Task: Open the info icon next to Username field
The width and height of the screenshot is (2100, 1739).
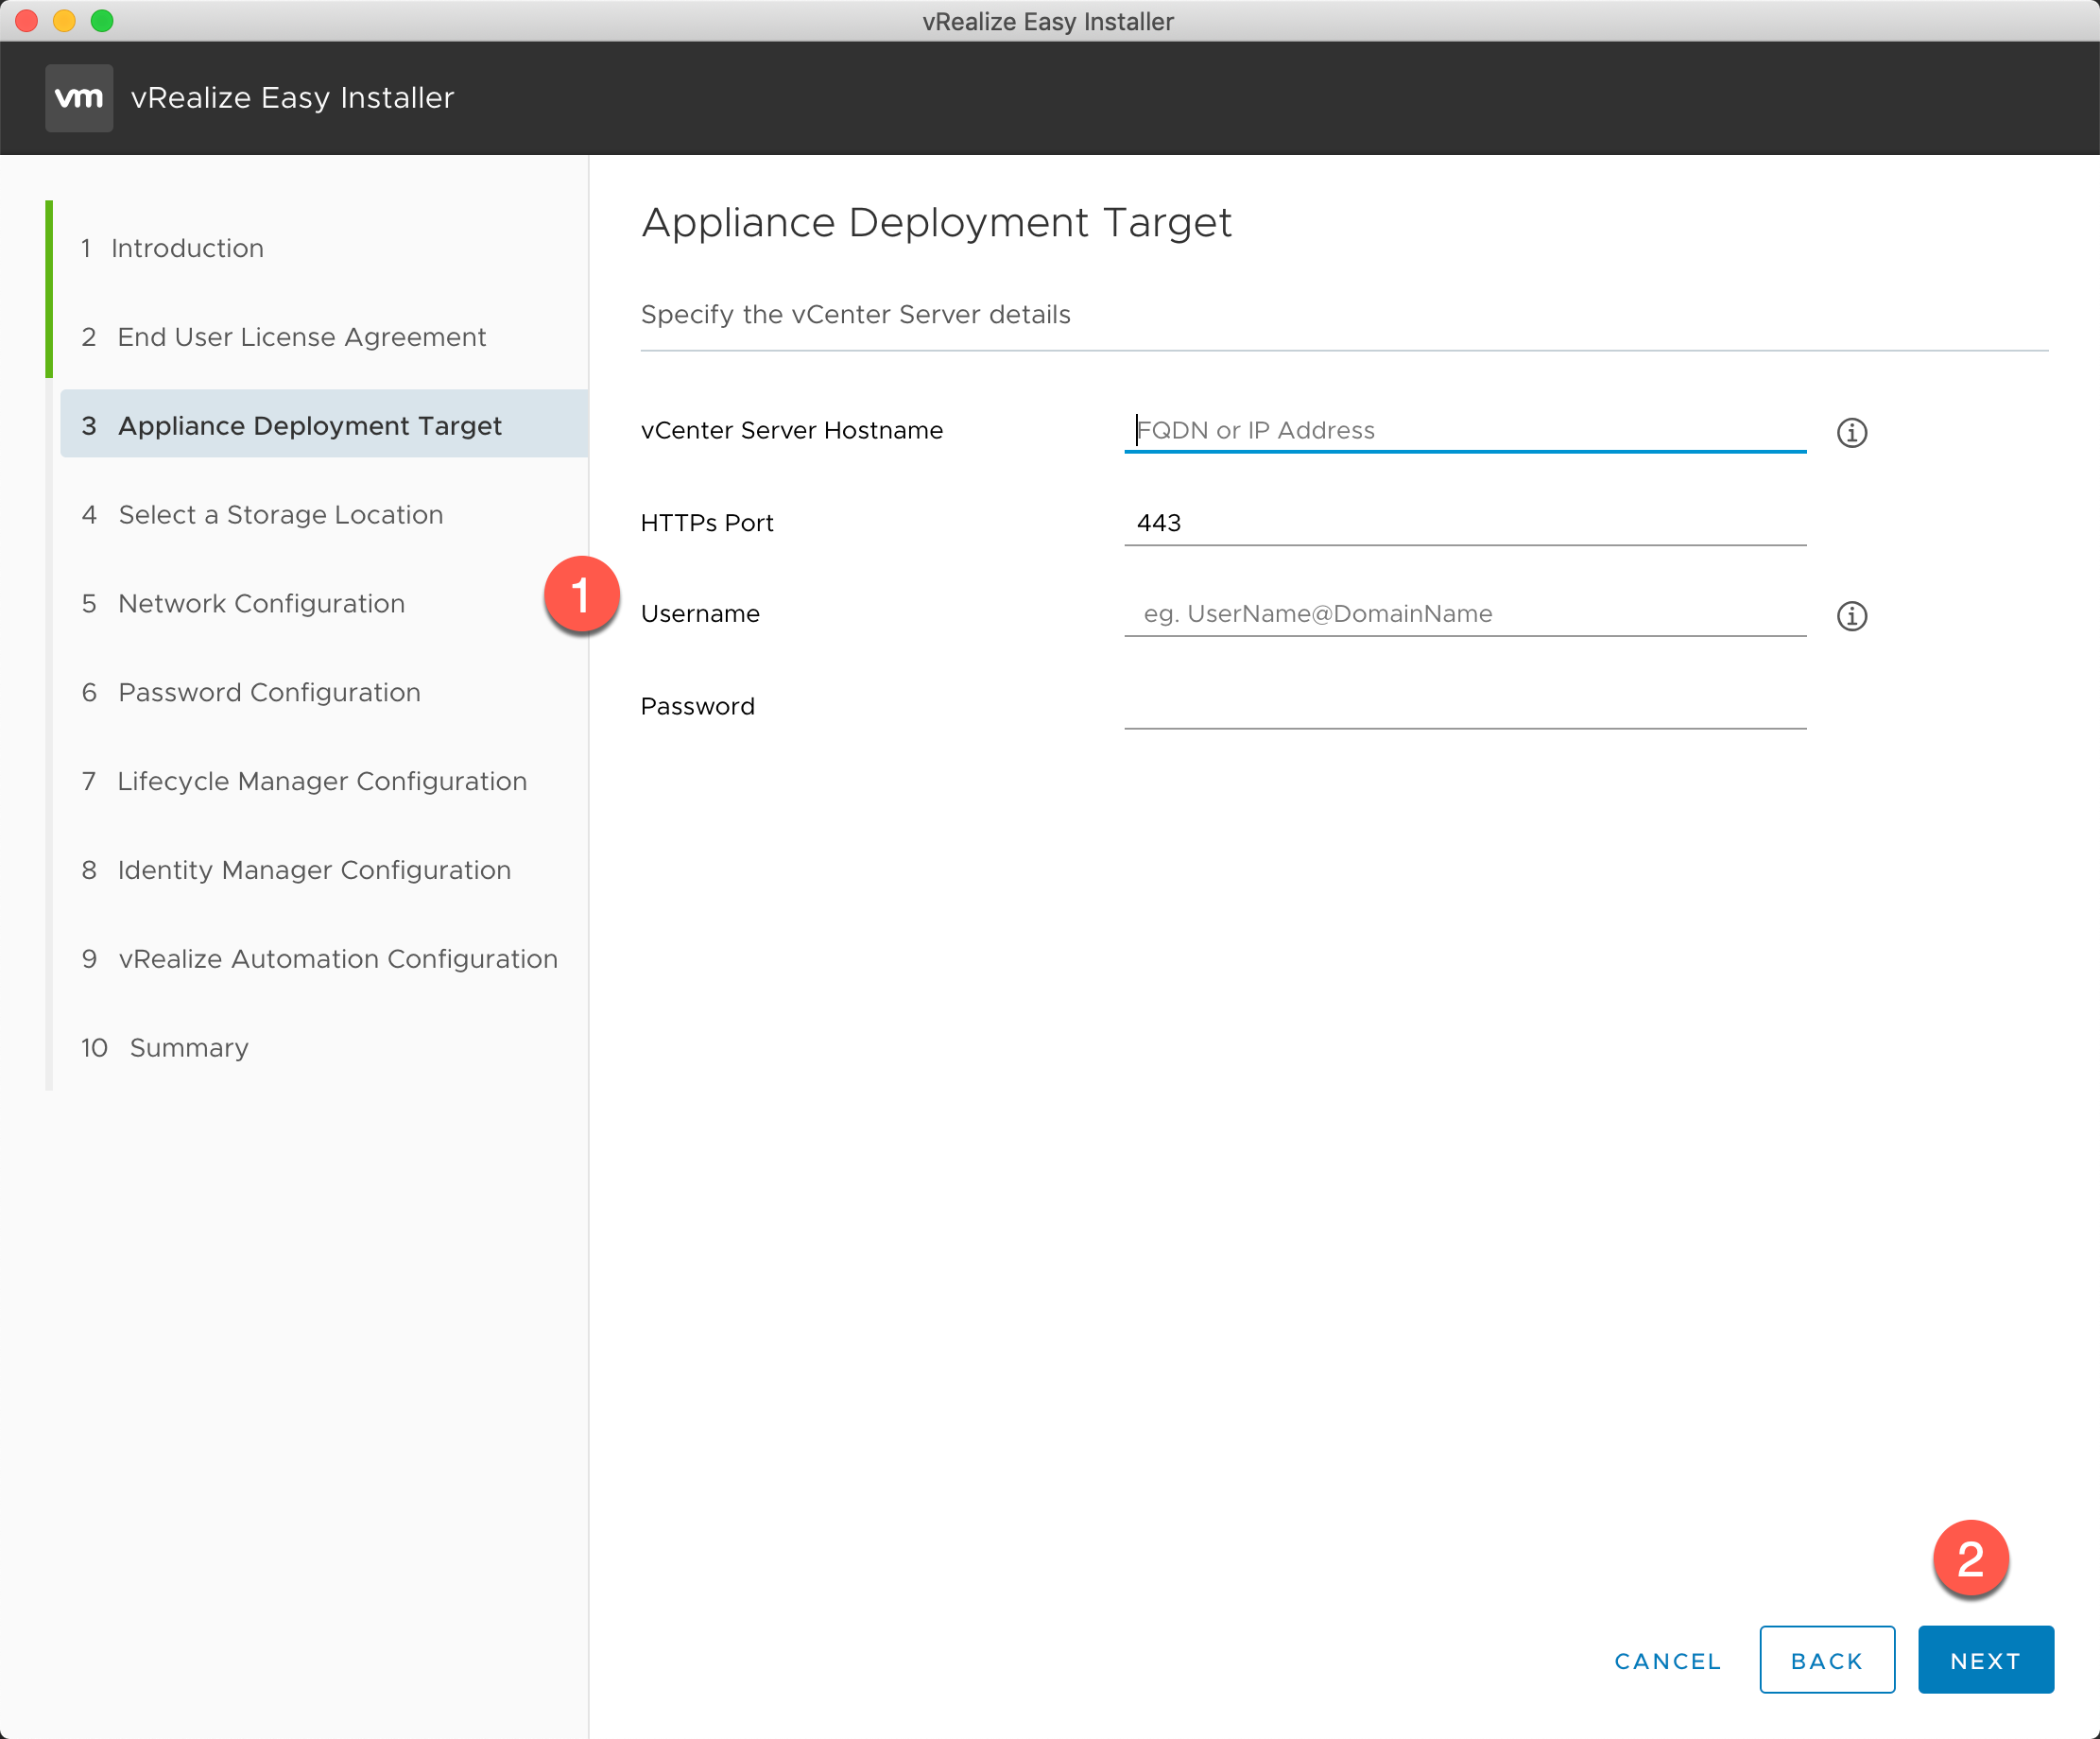Action: click(x=1851, y=615)
